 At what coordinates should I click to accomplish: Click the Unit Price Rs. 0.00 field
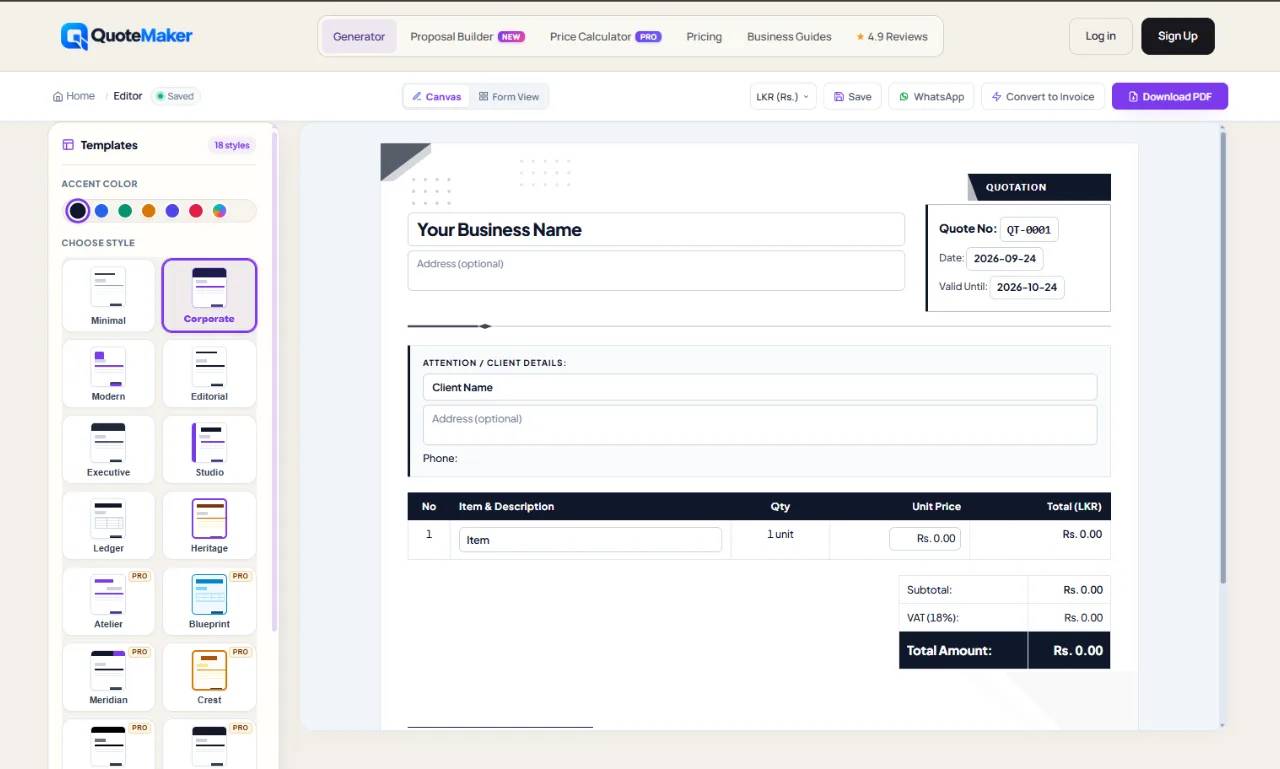[x=925, y=538]
